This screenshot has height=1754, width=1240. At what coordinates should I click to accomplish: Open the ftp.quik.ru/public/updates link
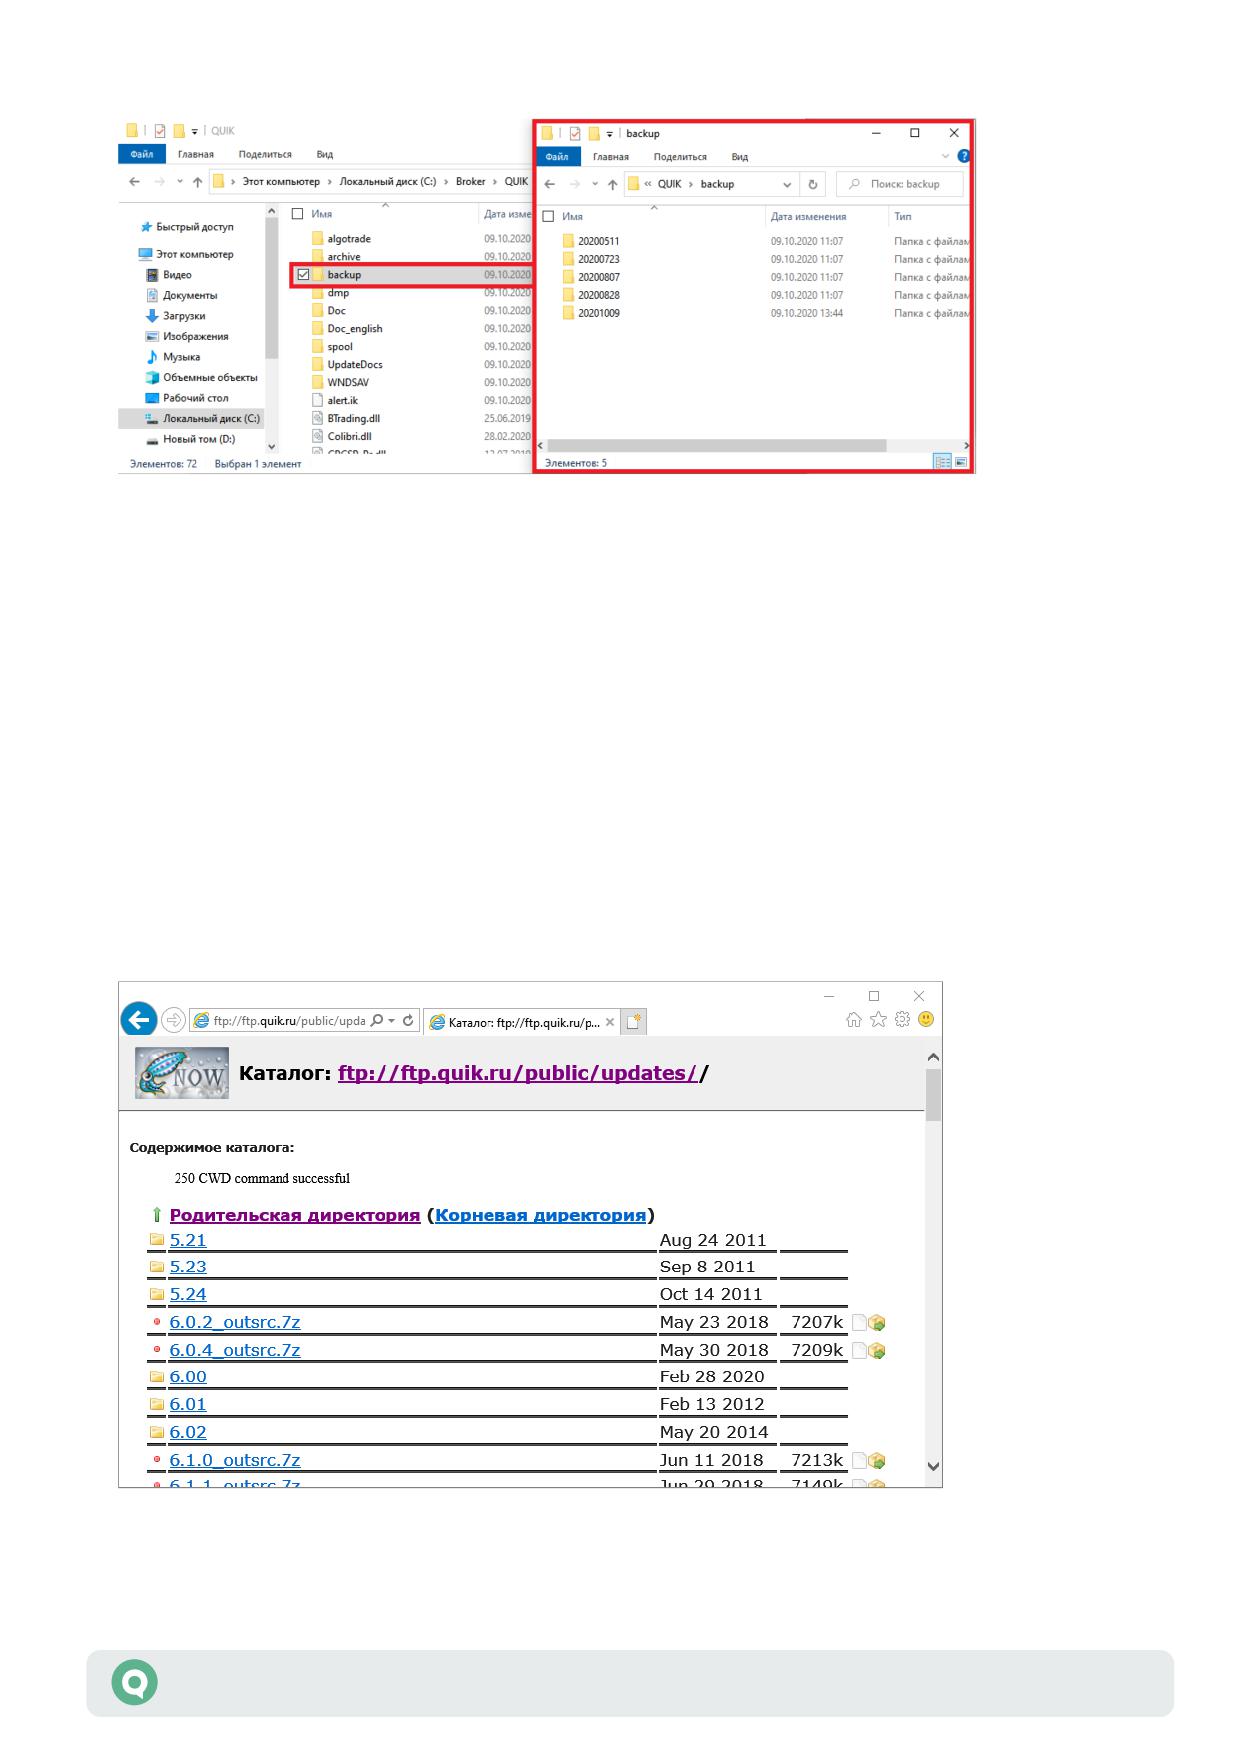click(518, 1073)
